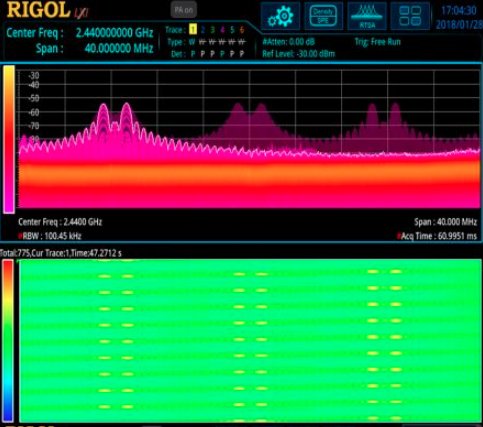Viewport: 483px width, 427px height.
Task: Select trace 2 in the Trace row
Action: point(203,30)
